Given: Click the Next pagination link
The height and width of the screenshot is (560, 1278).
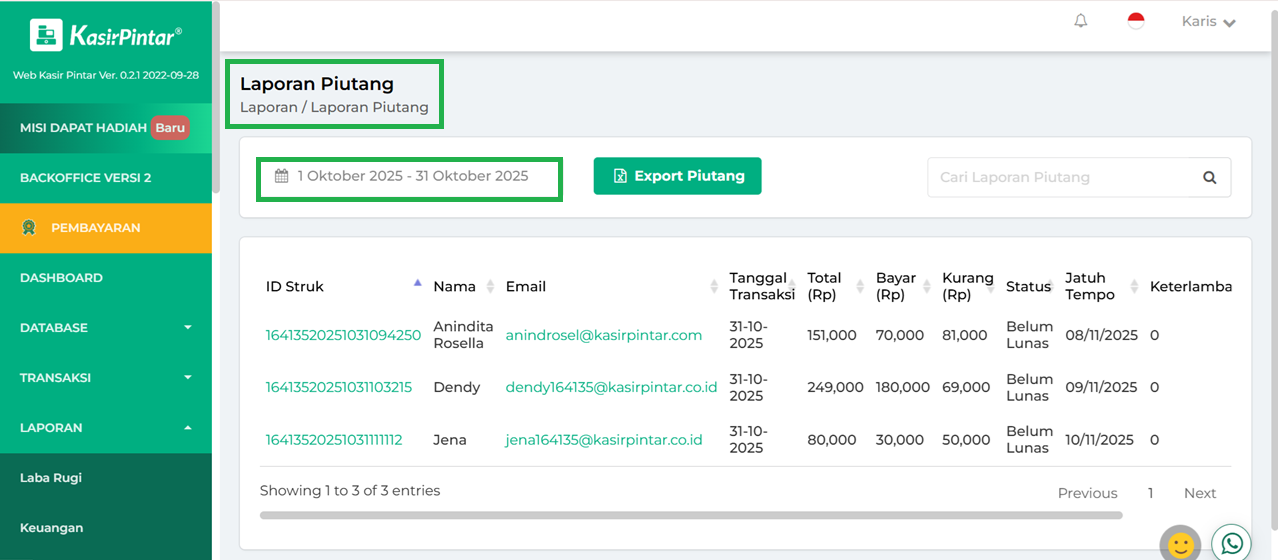Looking at the screenshot, I should pyautogui.click(x=1199, y=493).
